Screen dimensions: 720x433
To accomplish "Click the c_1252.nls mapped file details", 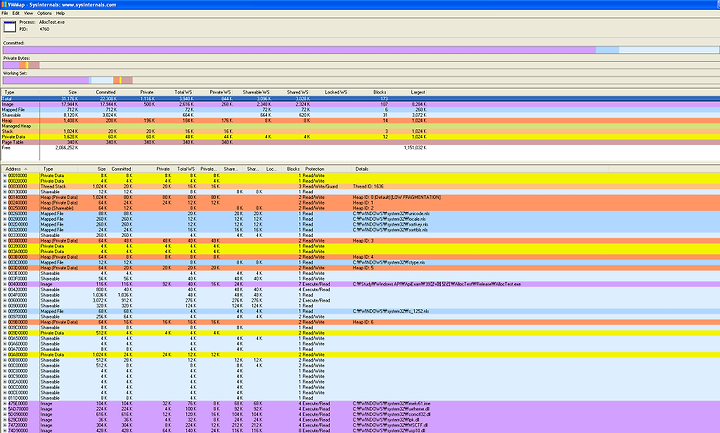I will tap(390, 311).
